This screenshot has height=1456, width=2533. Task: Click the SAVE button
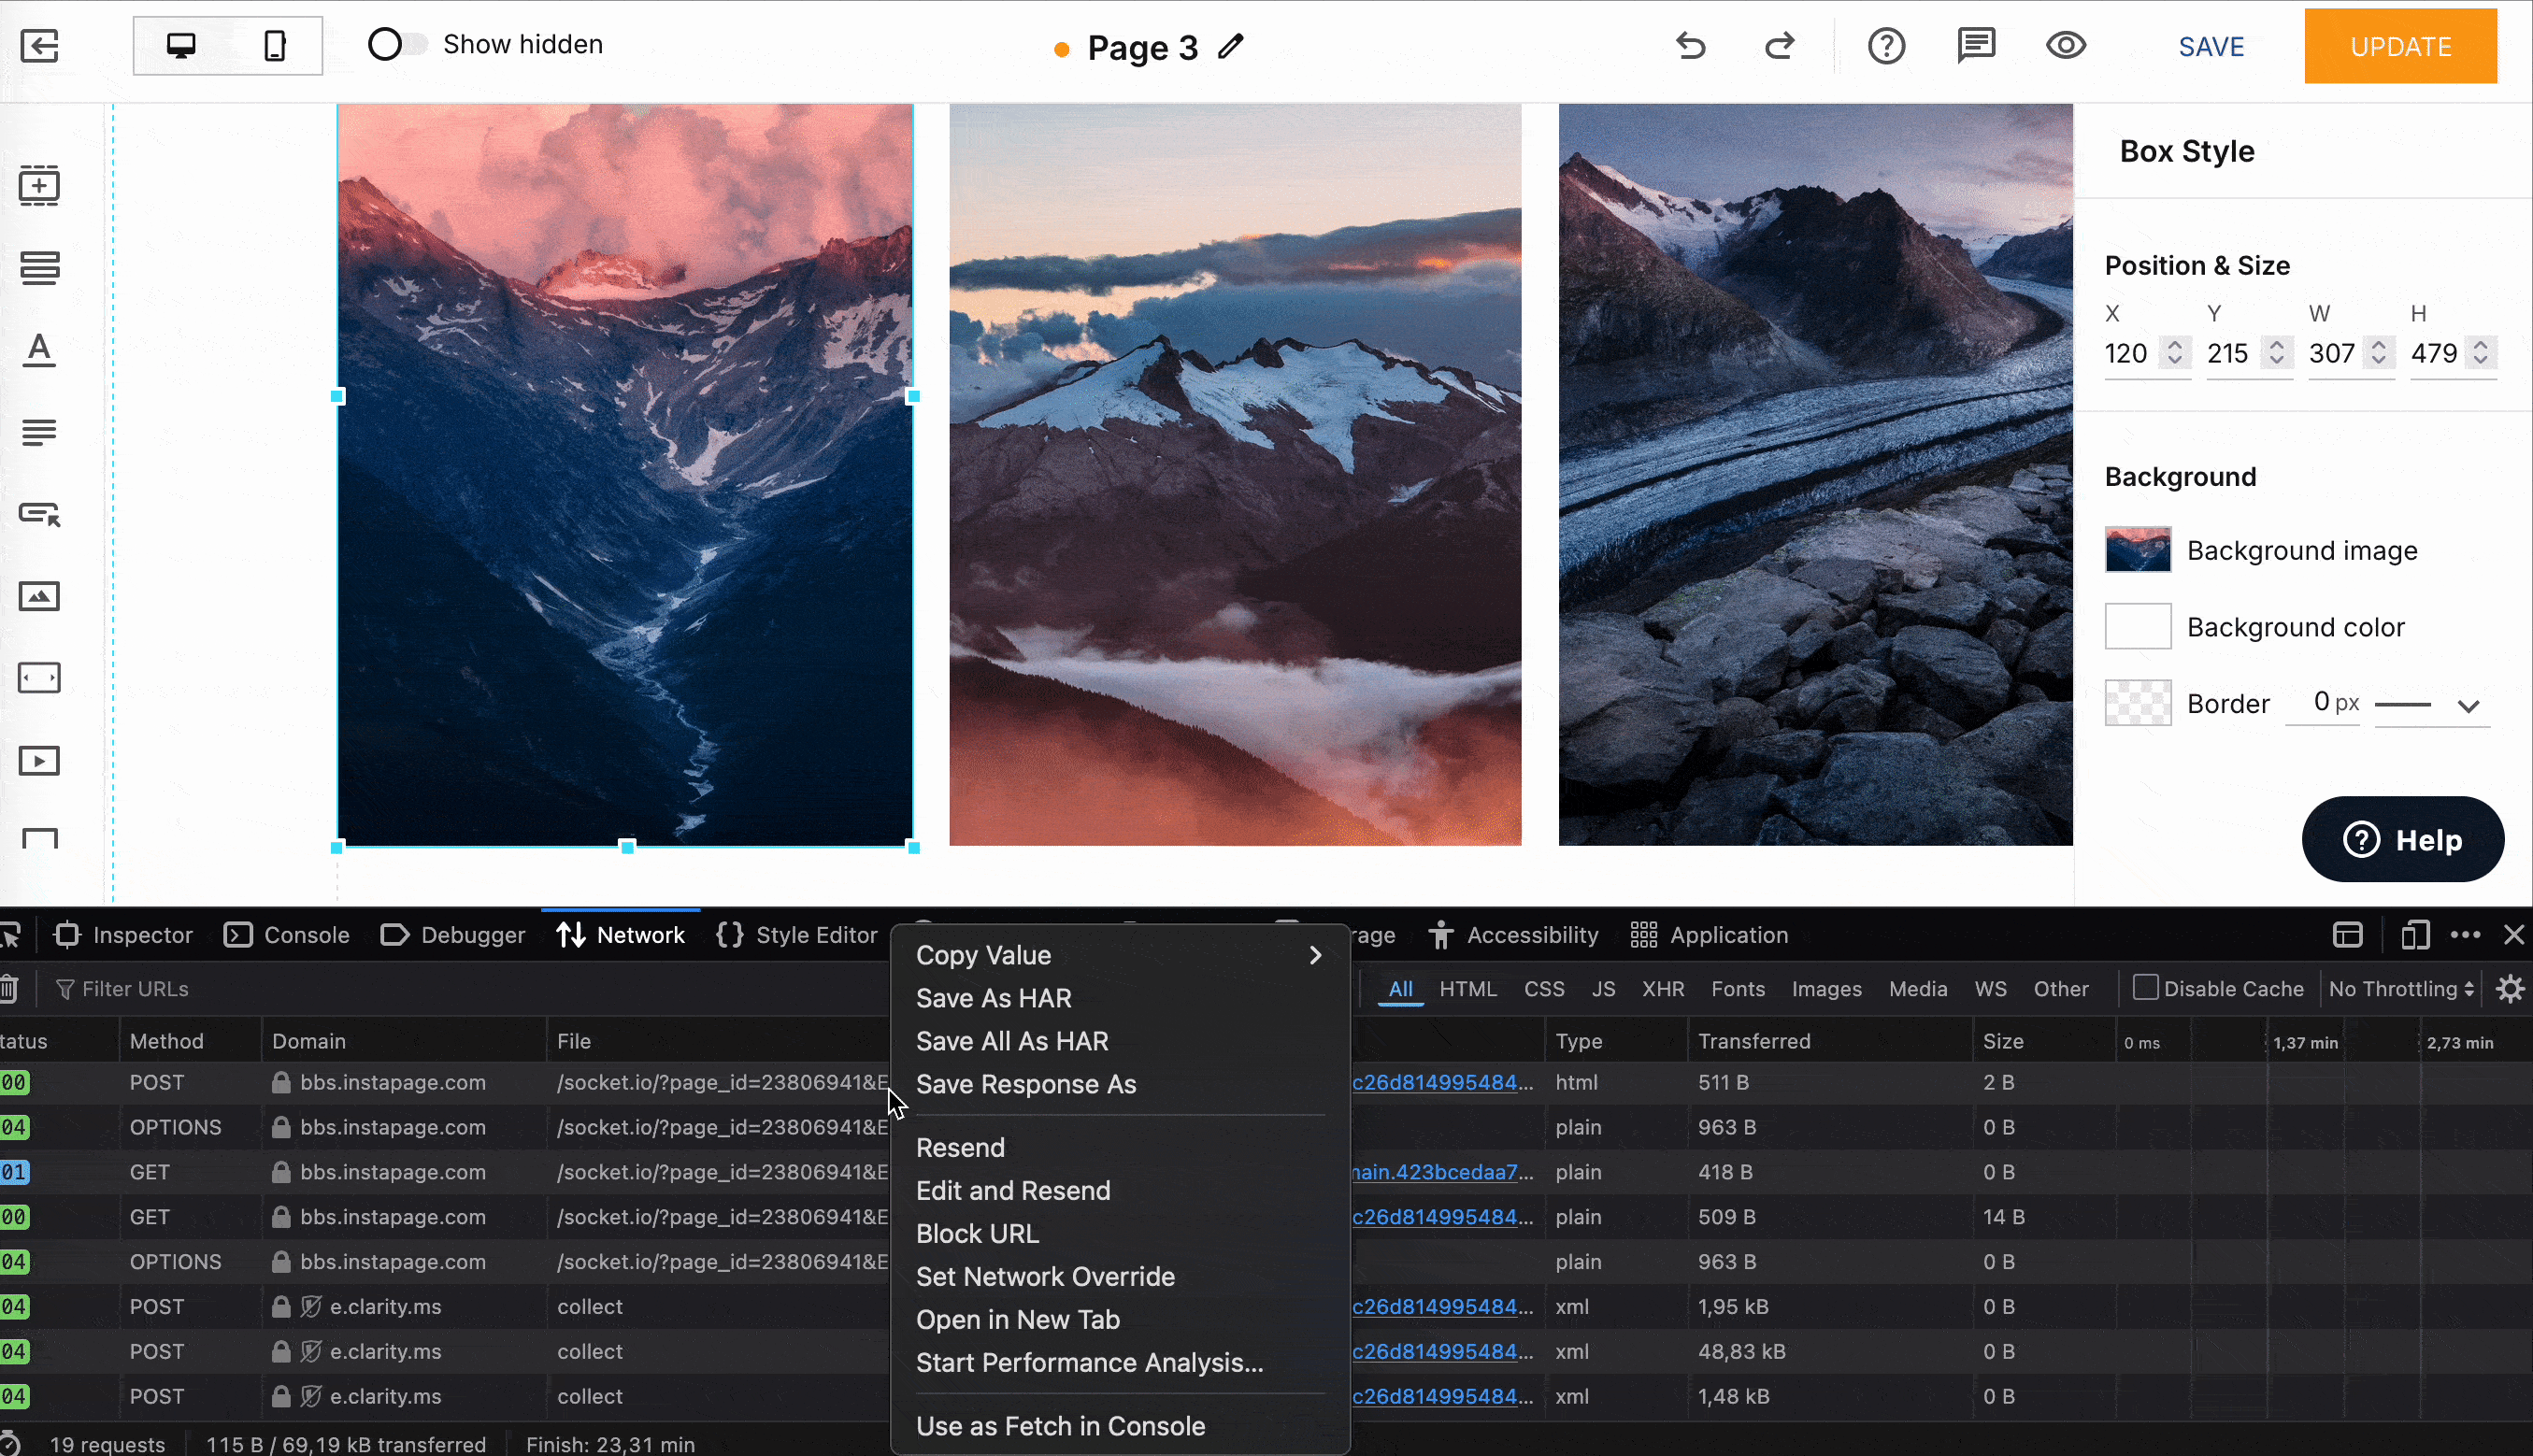(x=2211, y=47)
